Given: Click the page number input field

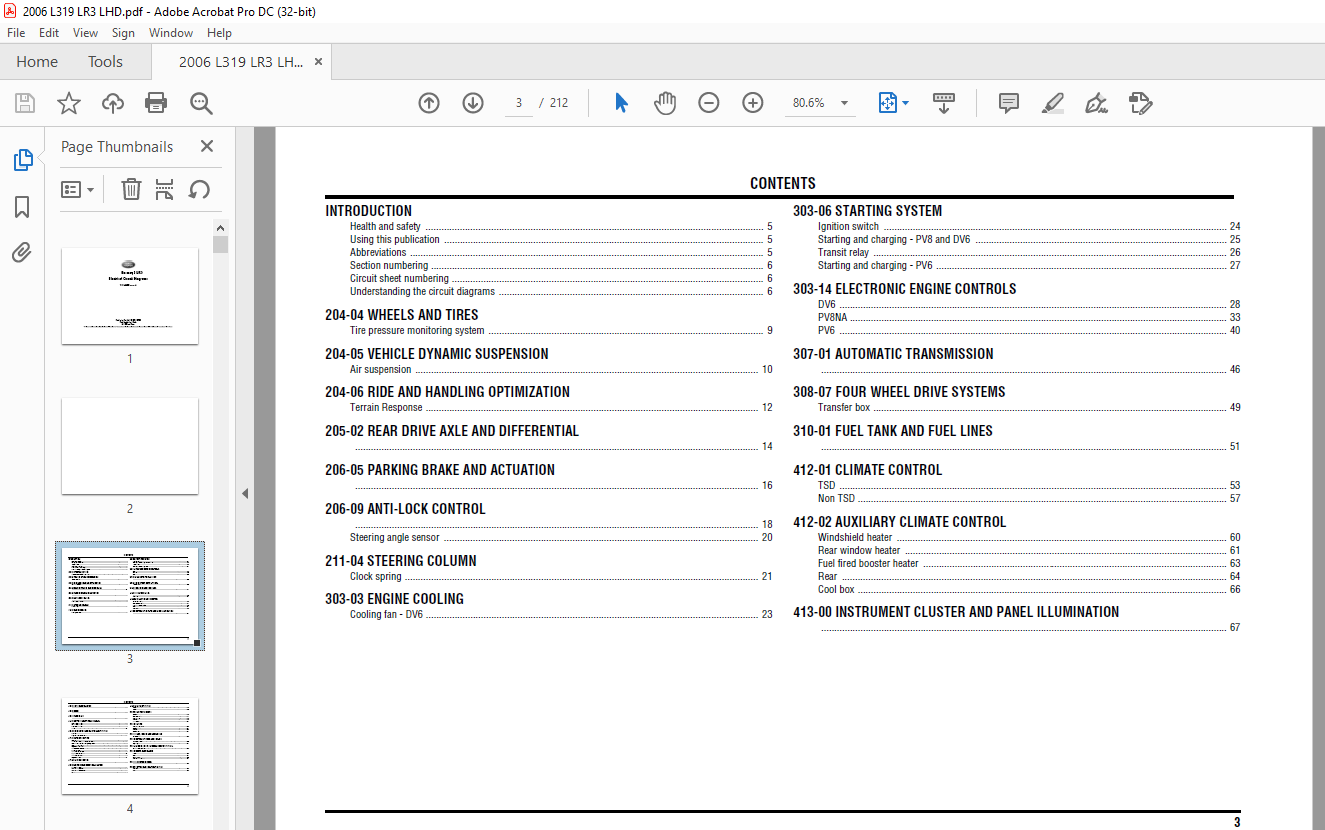Looking at the screenshot, I should point(519,103).
